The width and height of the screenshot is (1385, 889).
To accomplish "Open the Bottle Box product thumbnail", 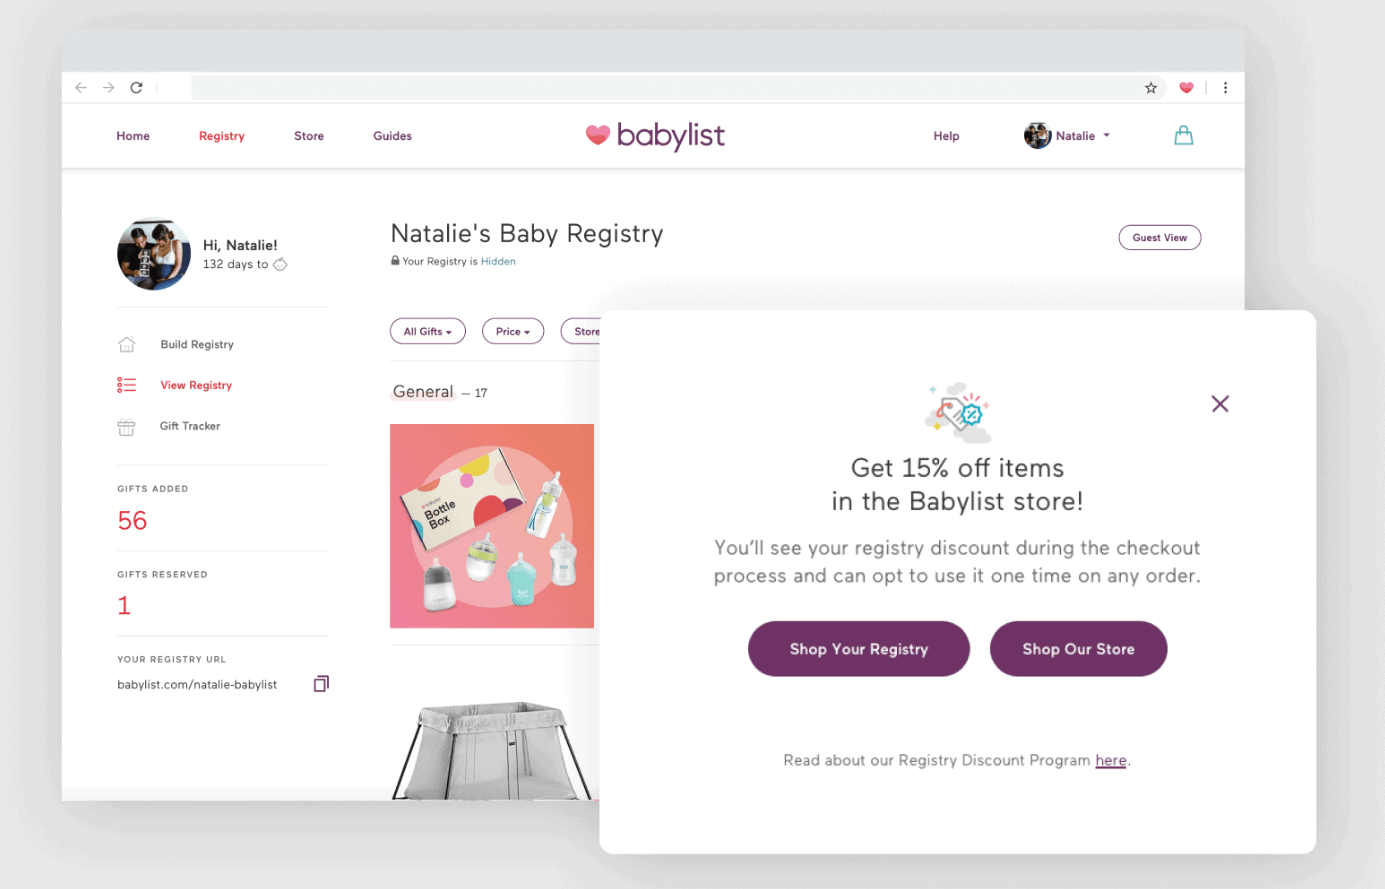I will [x=492, y=526].
